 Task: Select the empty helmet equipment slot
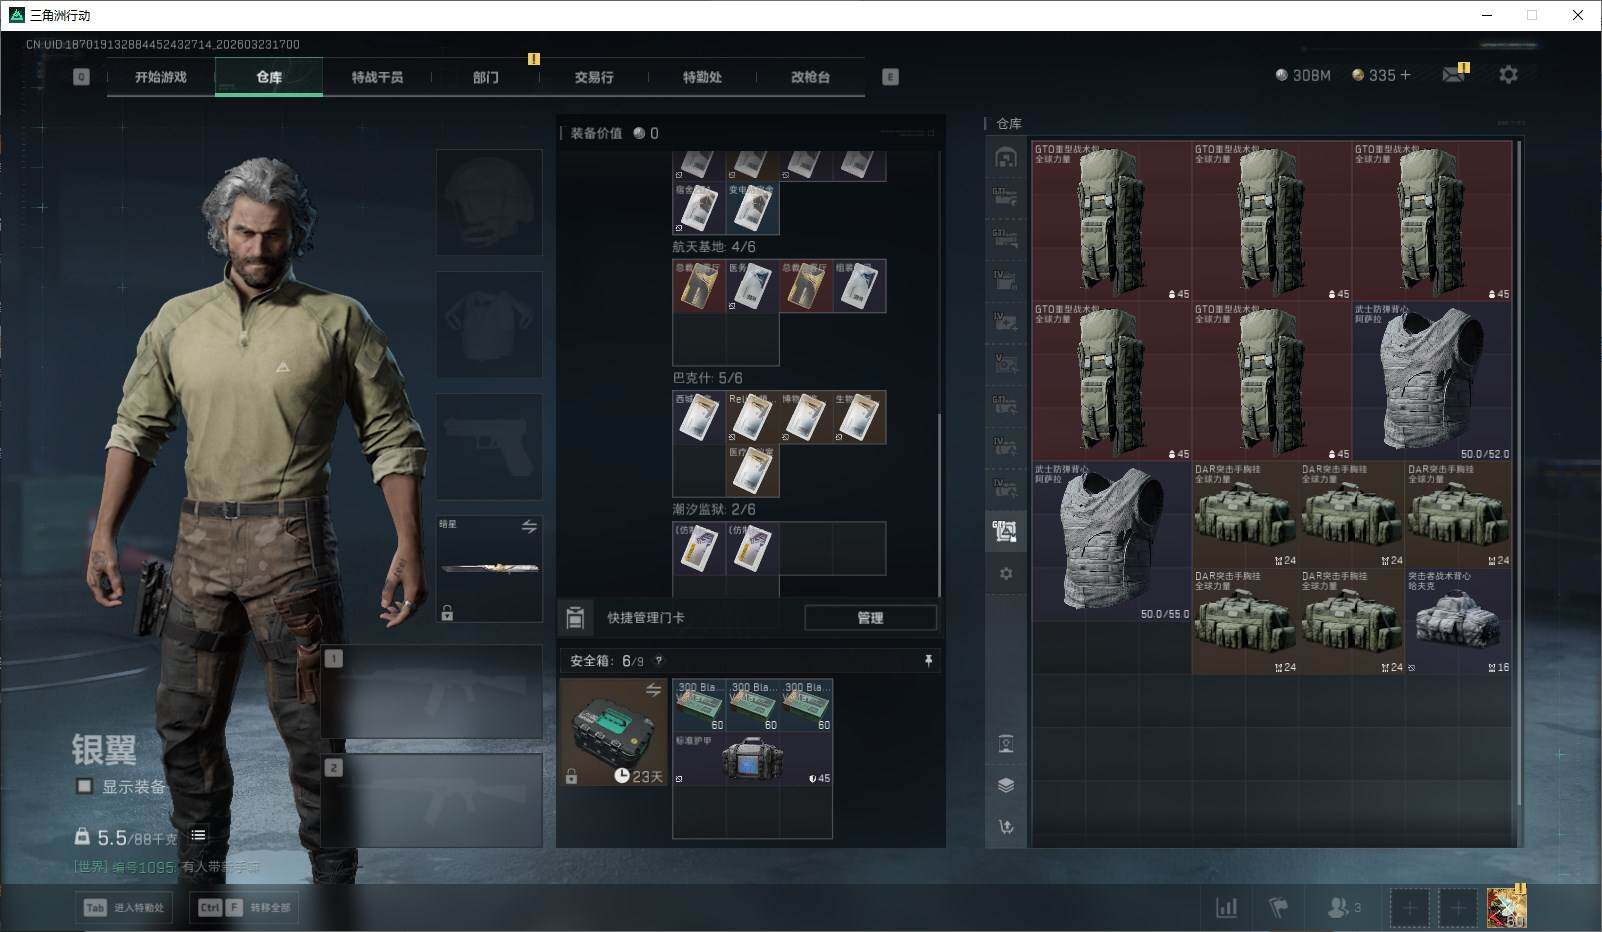489,202
